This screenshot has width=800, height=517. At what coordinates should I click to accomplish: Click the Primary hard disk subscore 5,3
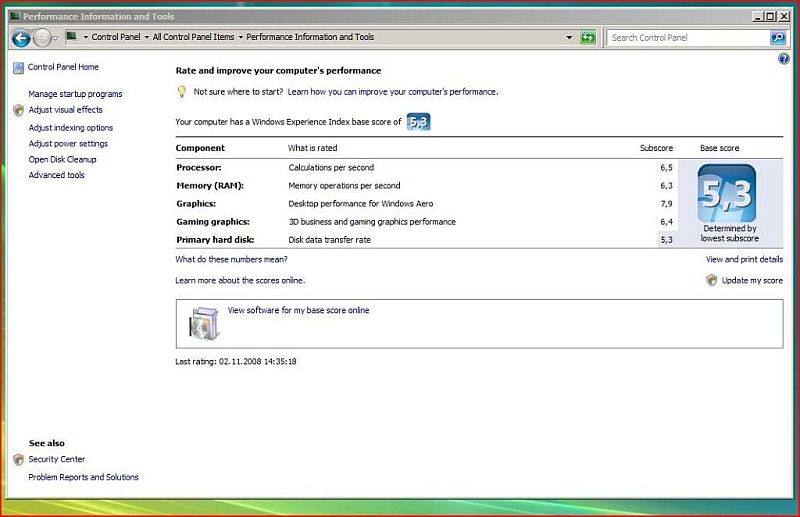[666, 240]
